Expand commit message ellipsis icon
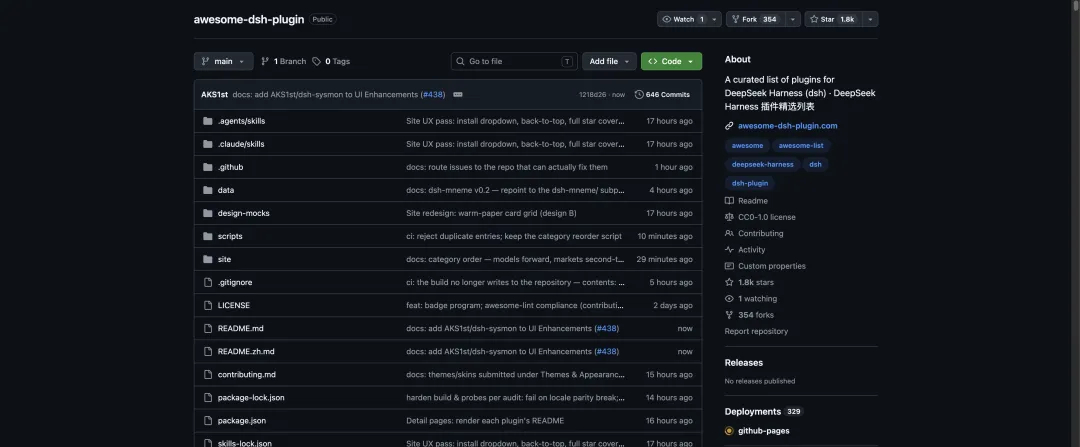1080x447 pixels. (458, 94)
